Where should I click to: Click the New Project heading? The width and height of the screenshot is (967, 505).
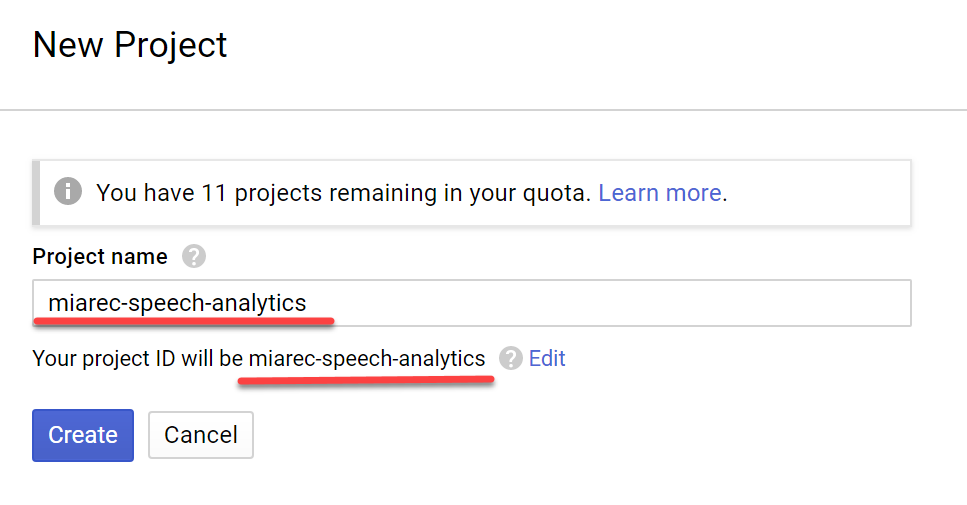[x=130, y=45]
